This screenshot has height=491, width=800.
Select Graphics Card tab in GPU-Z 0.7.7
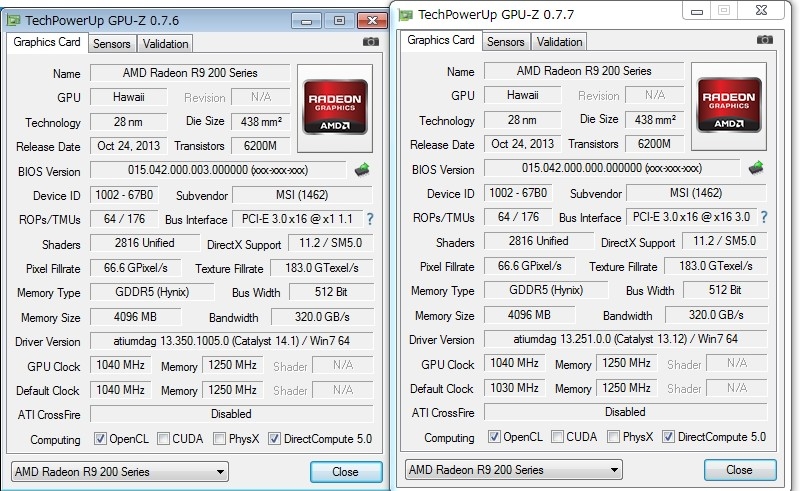pos(441,40)
